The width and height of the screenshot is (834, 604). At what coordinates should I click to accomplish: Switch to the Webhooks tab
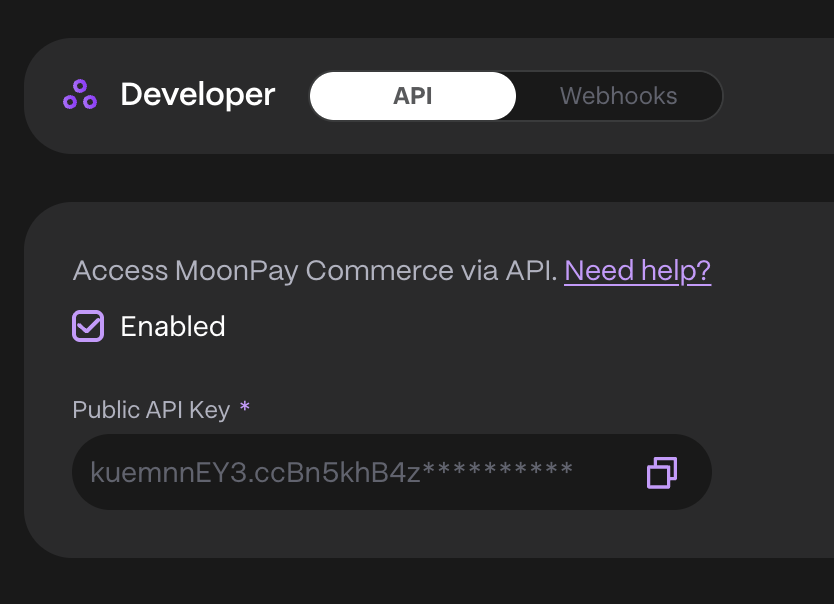click(x=619, y=96)
